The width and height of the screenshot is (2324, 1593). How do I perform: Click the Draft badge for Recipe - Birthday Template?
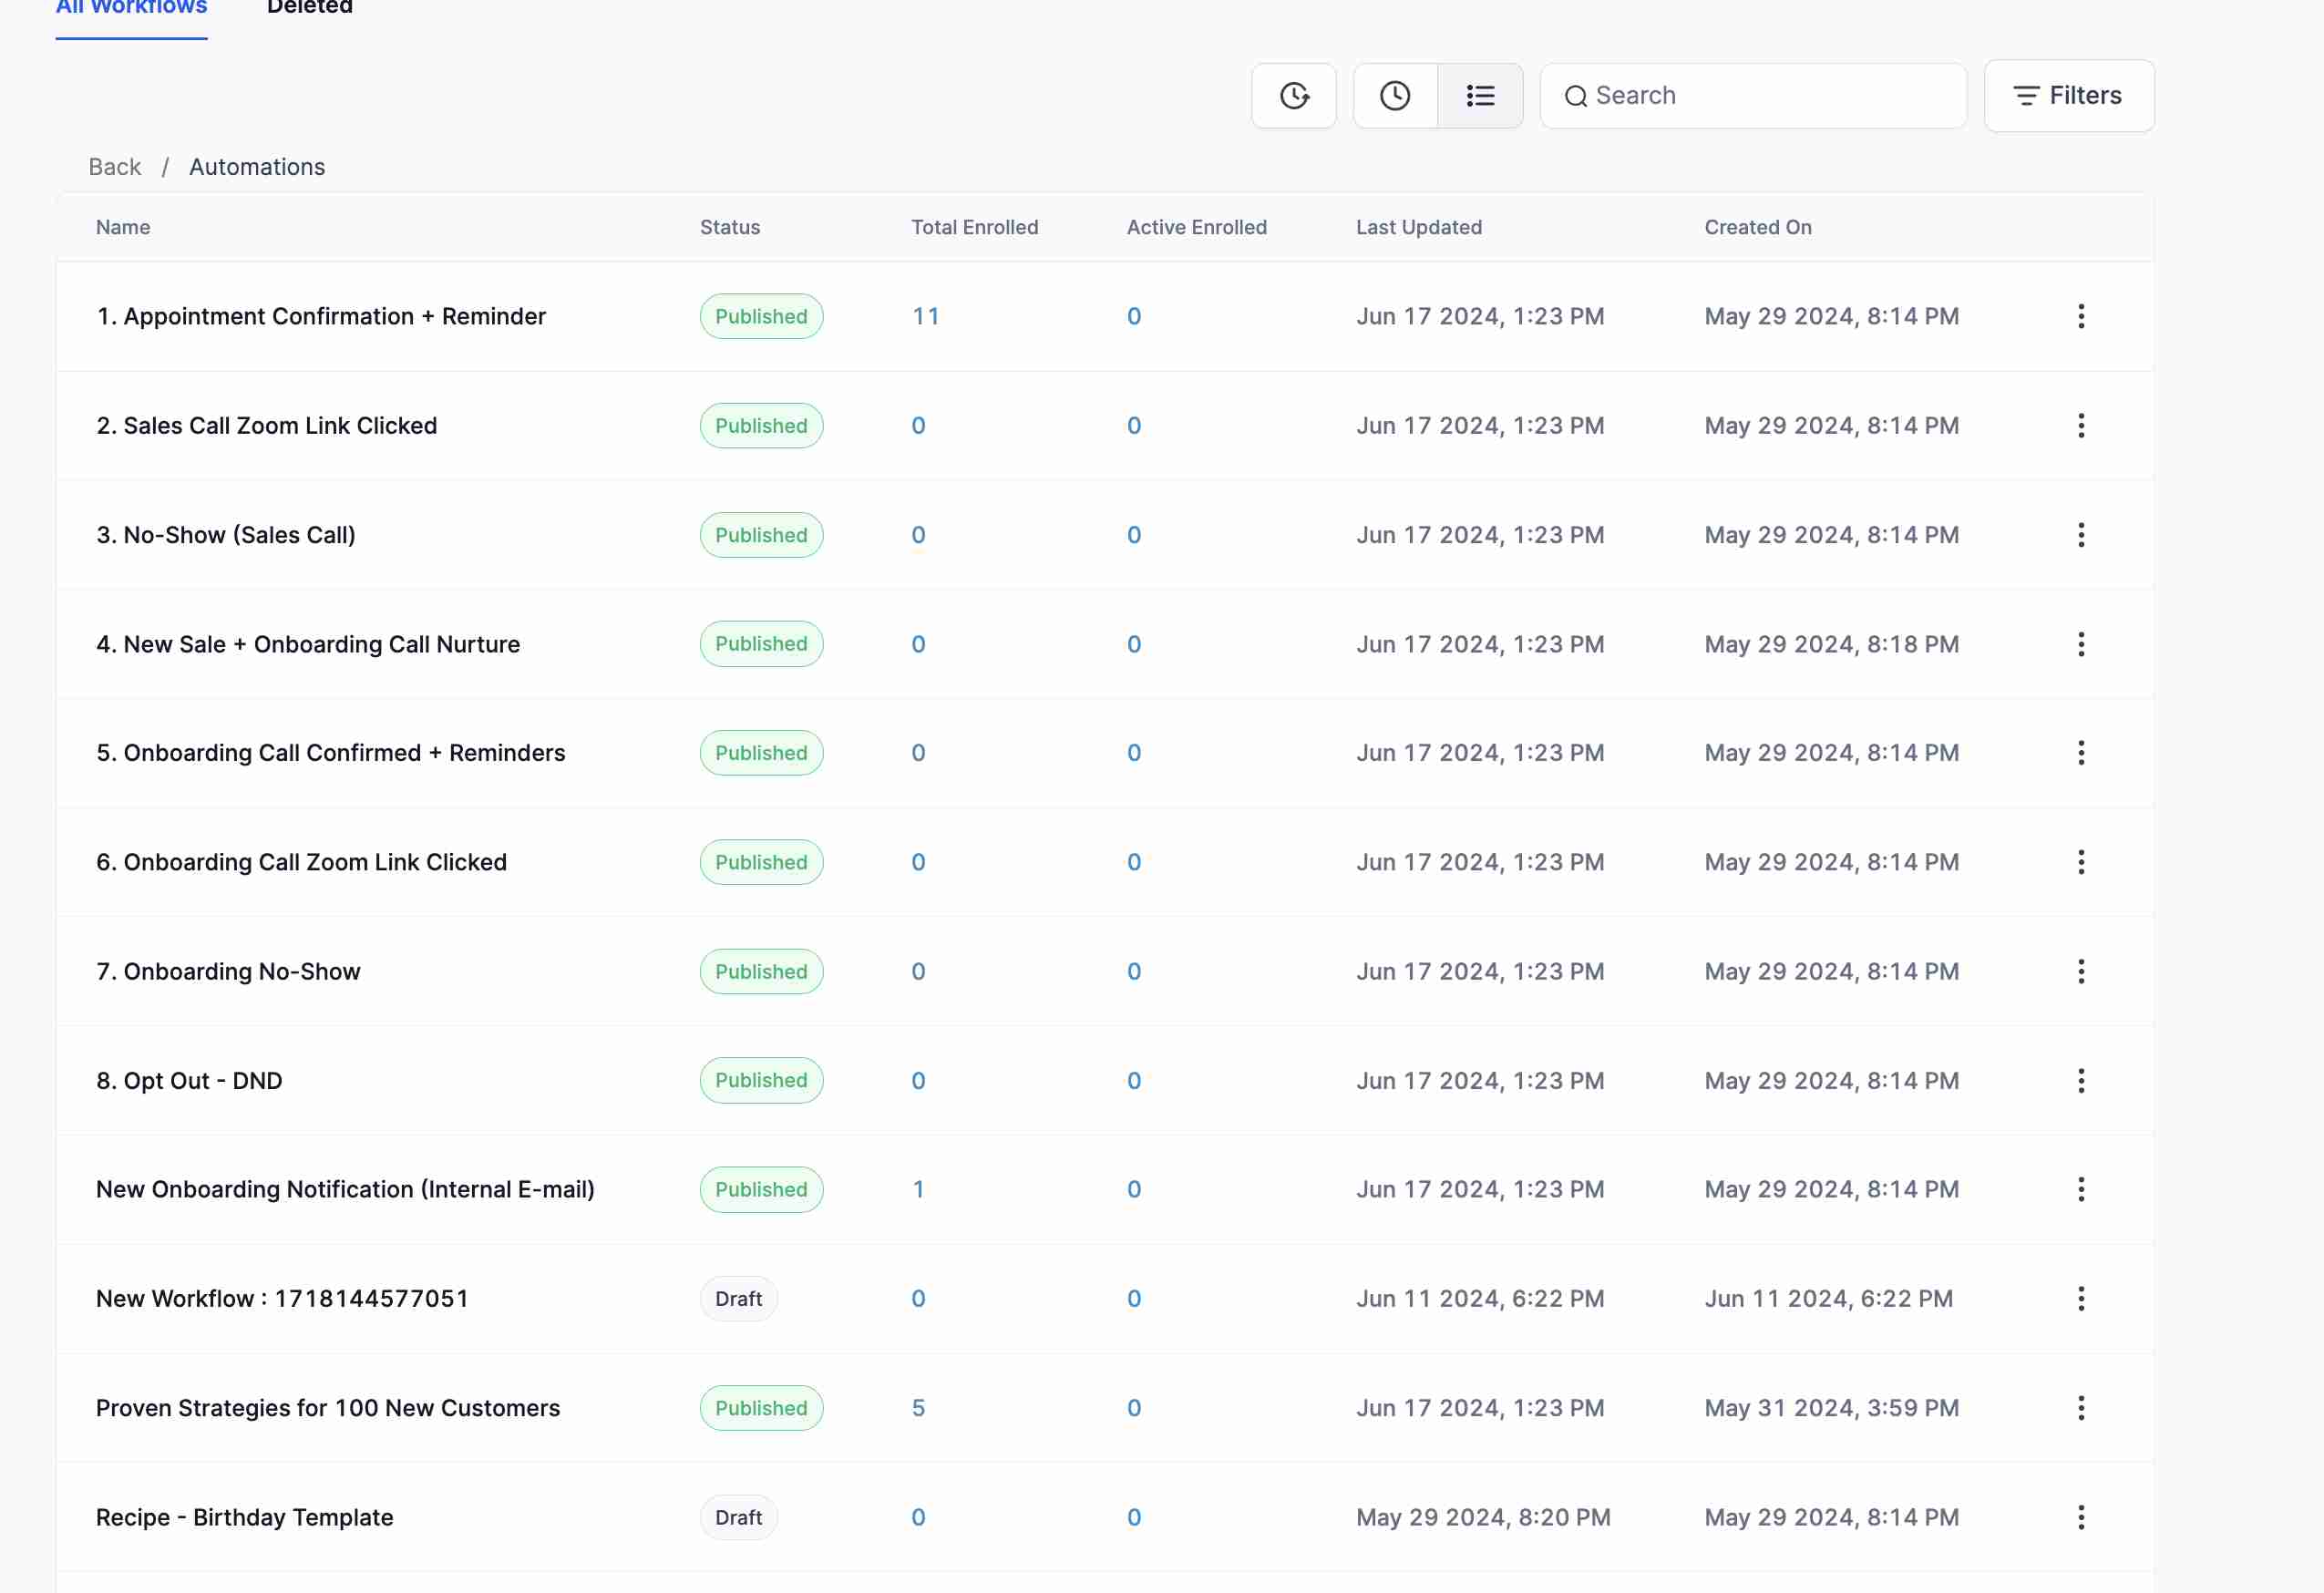click(x=738, y=1517)
